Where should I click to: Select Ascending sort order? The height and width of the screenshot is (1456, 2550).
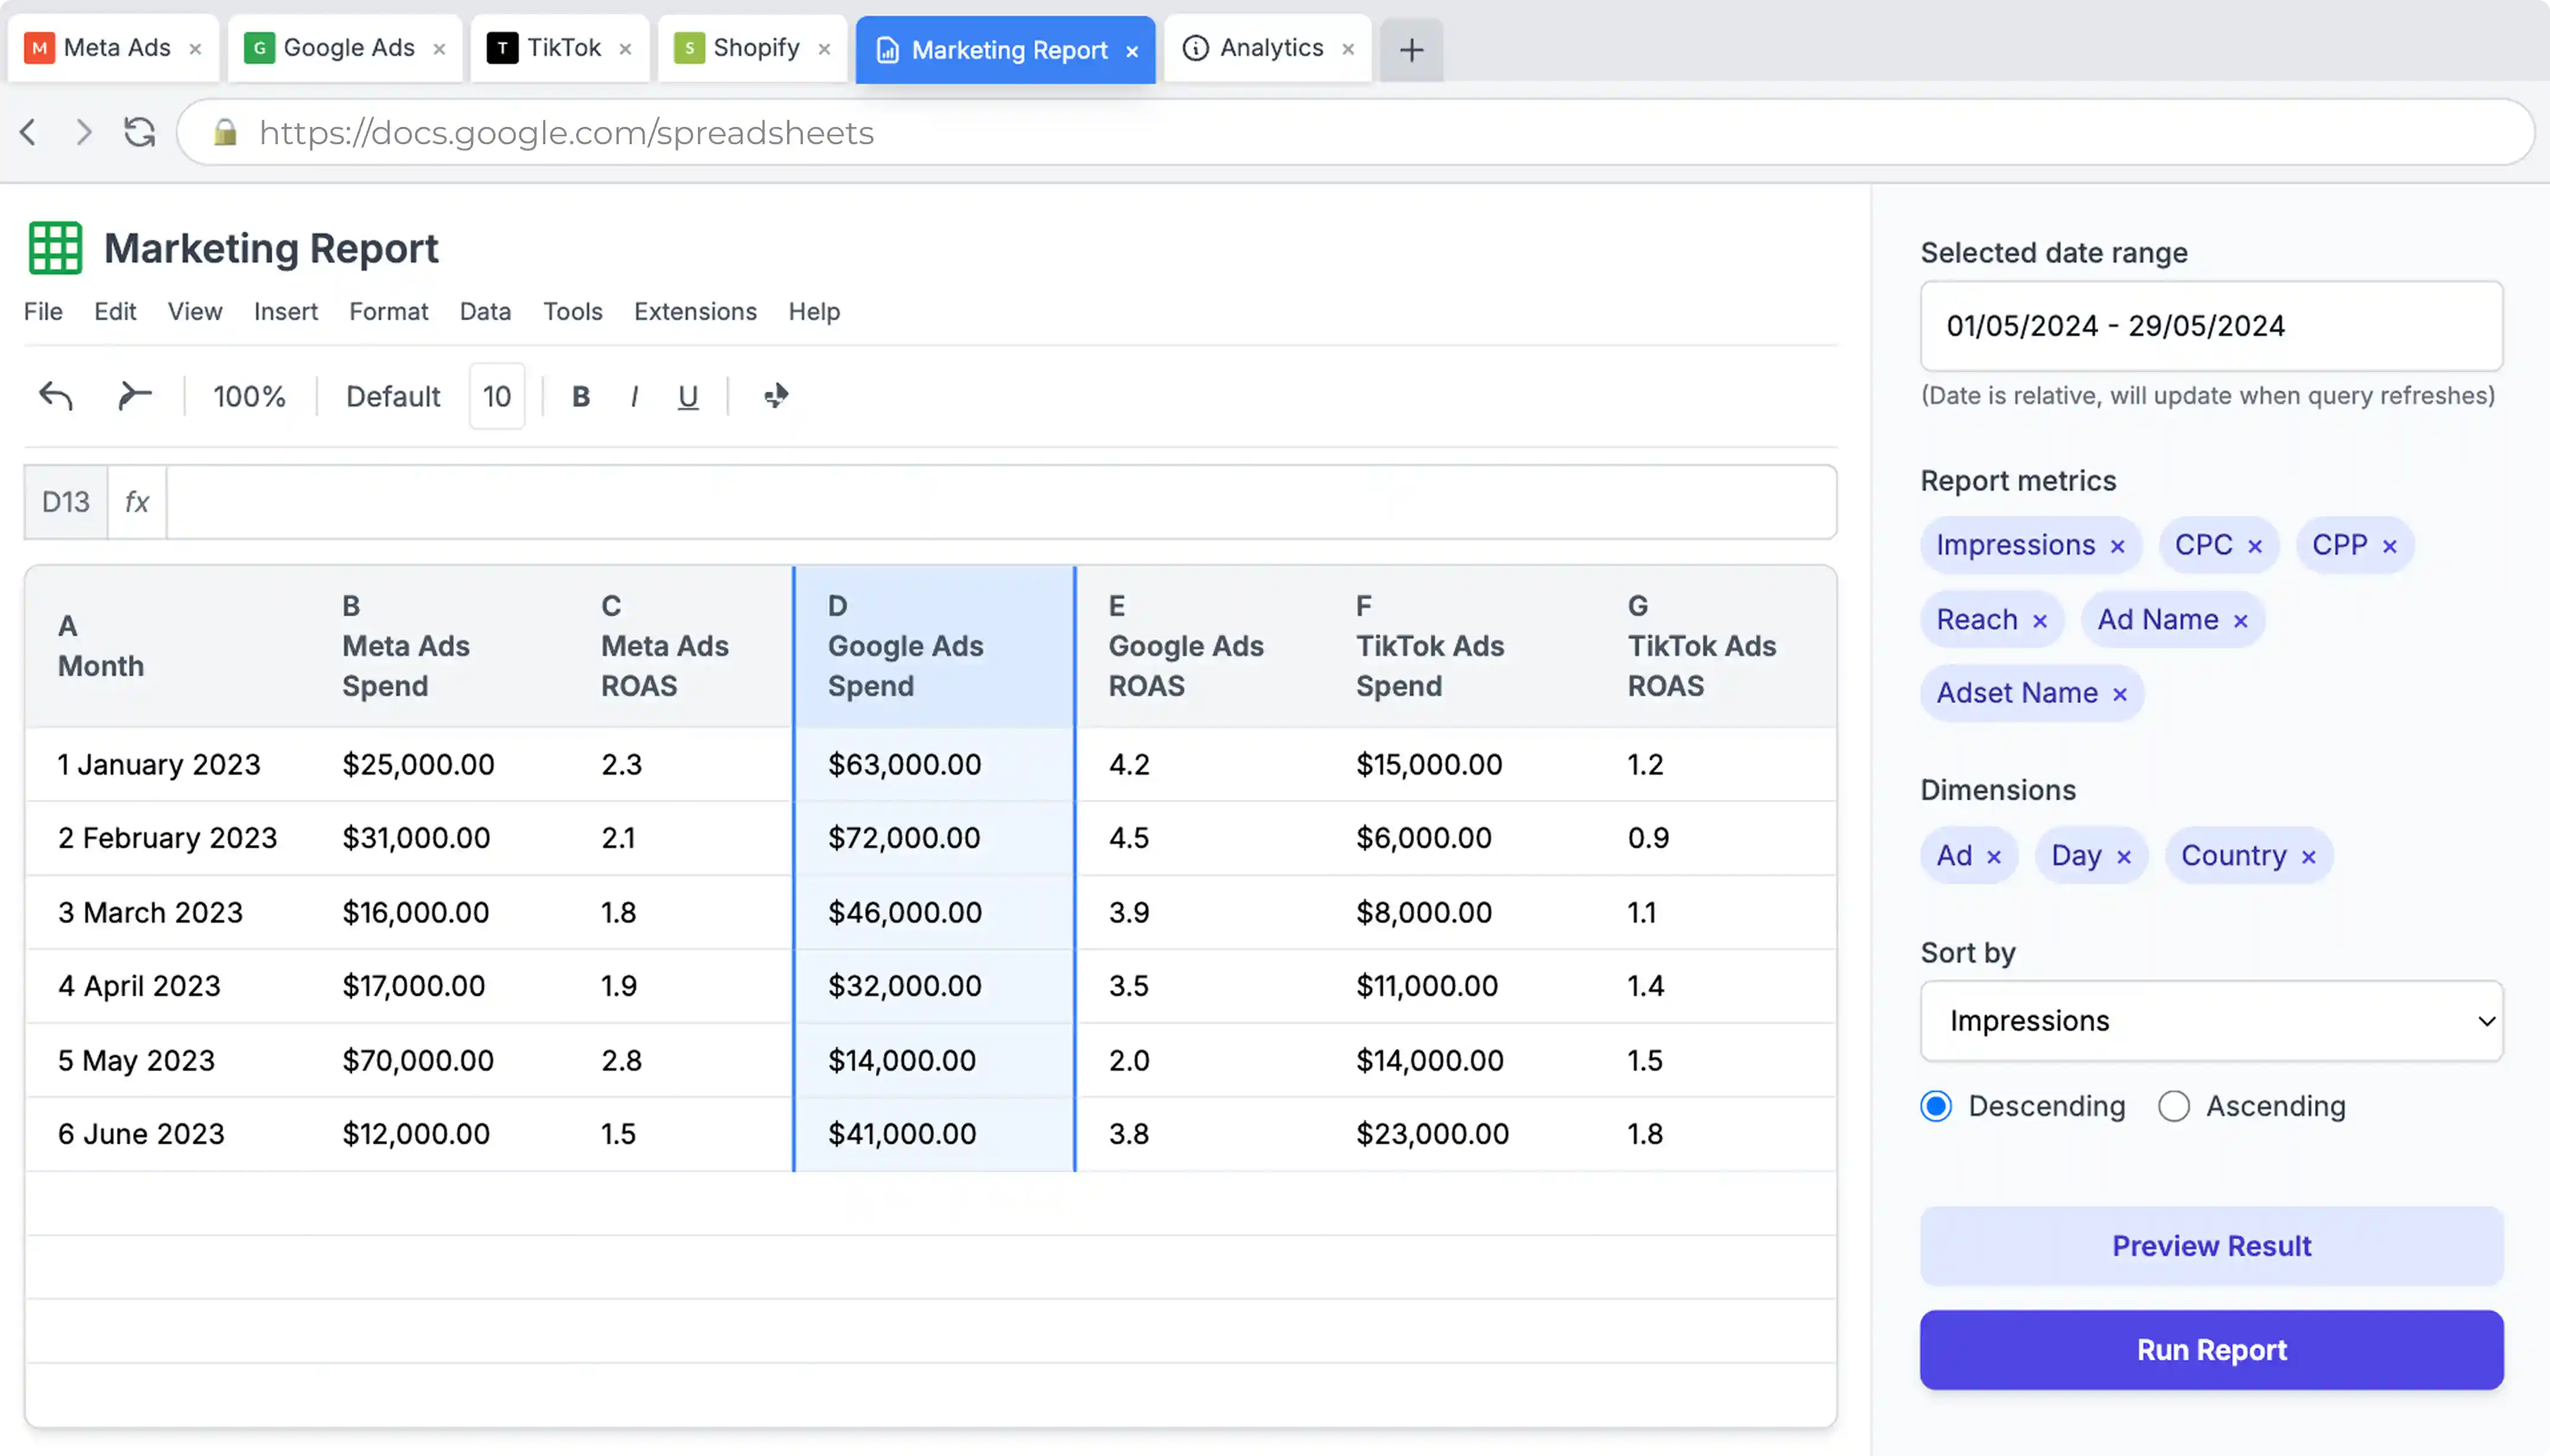(x=2173, y=1106)
